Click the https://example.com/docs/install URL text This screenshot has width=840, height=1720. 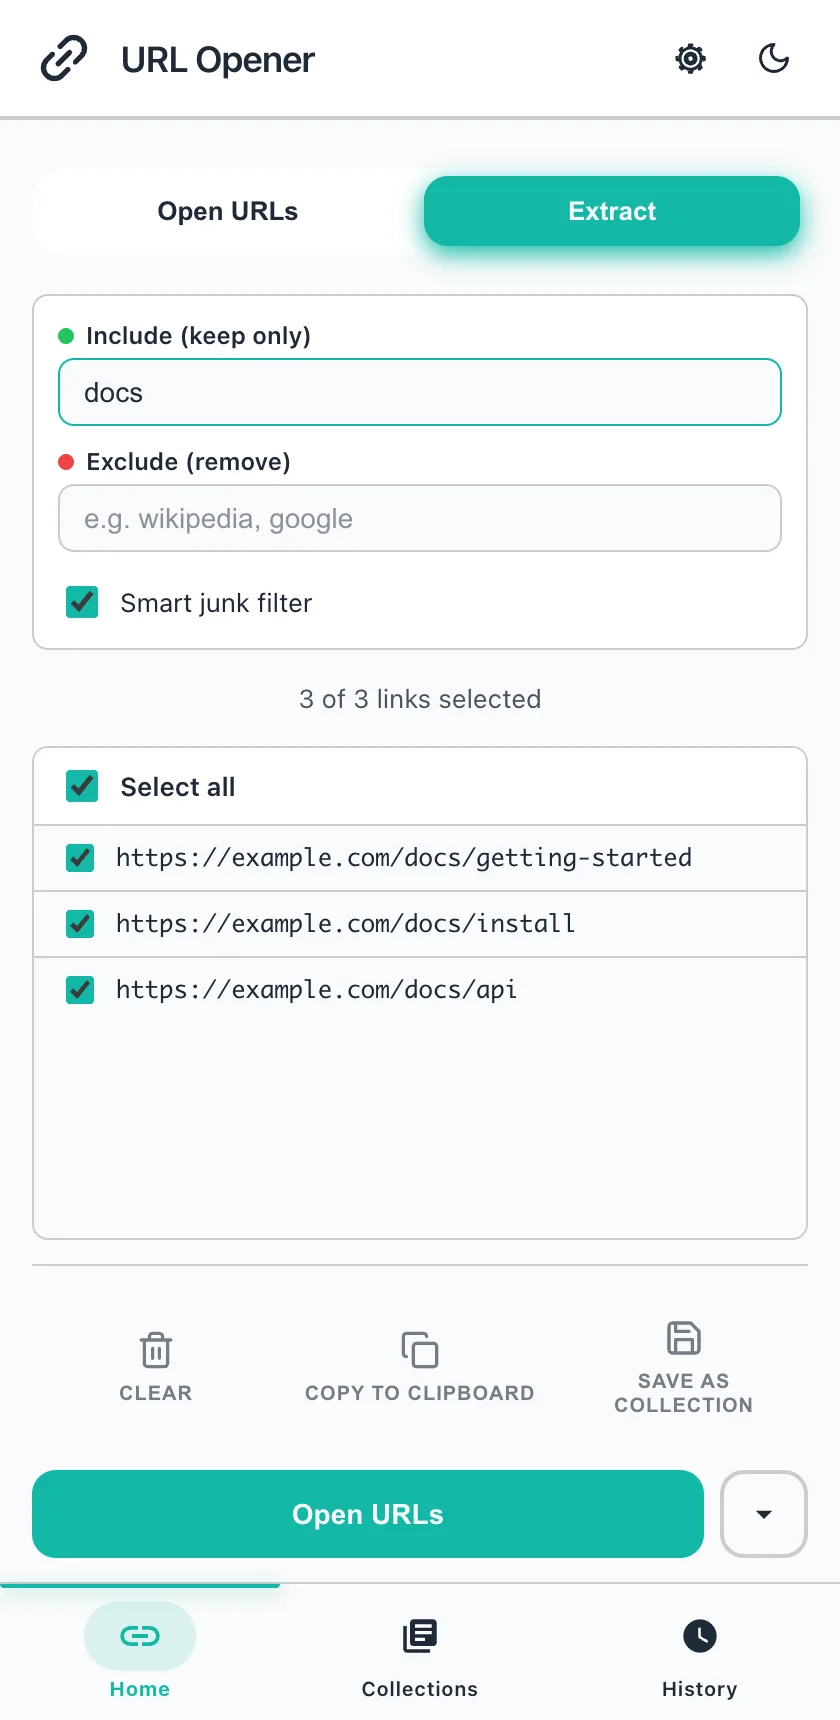(x=346, y=924)
